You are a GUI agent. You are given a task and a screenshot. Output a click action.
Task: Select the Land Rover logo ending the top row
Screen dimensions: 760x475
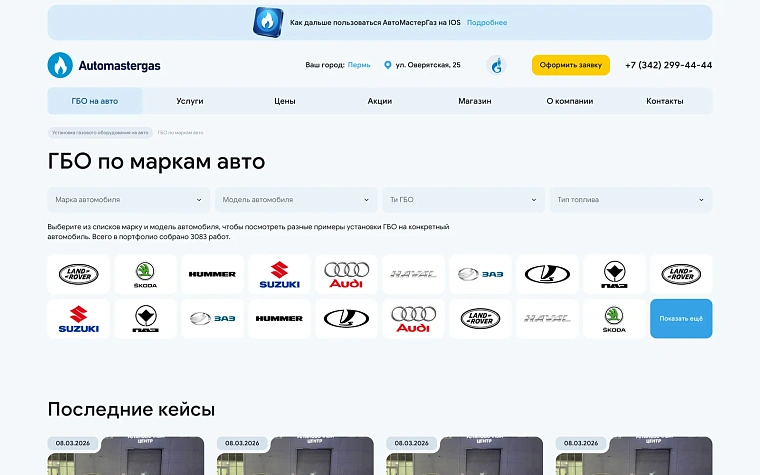pyautogui.click(x=681, y=274)
